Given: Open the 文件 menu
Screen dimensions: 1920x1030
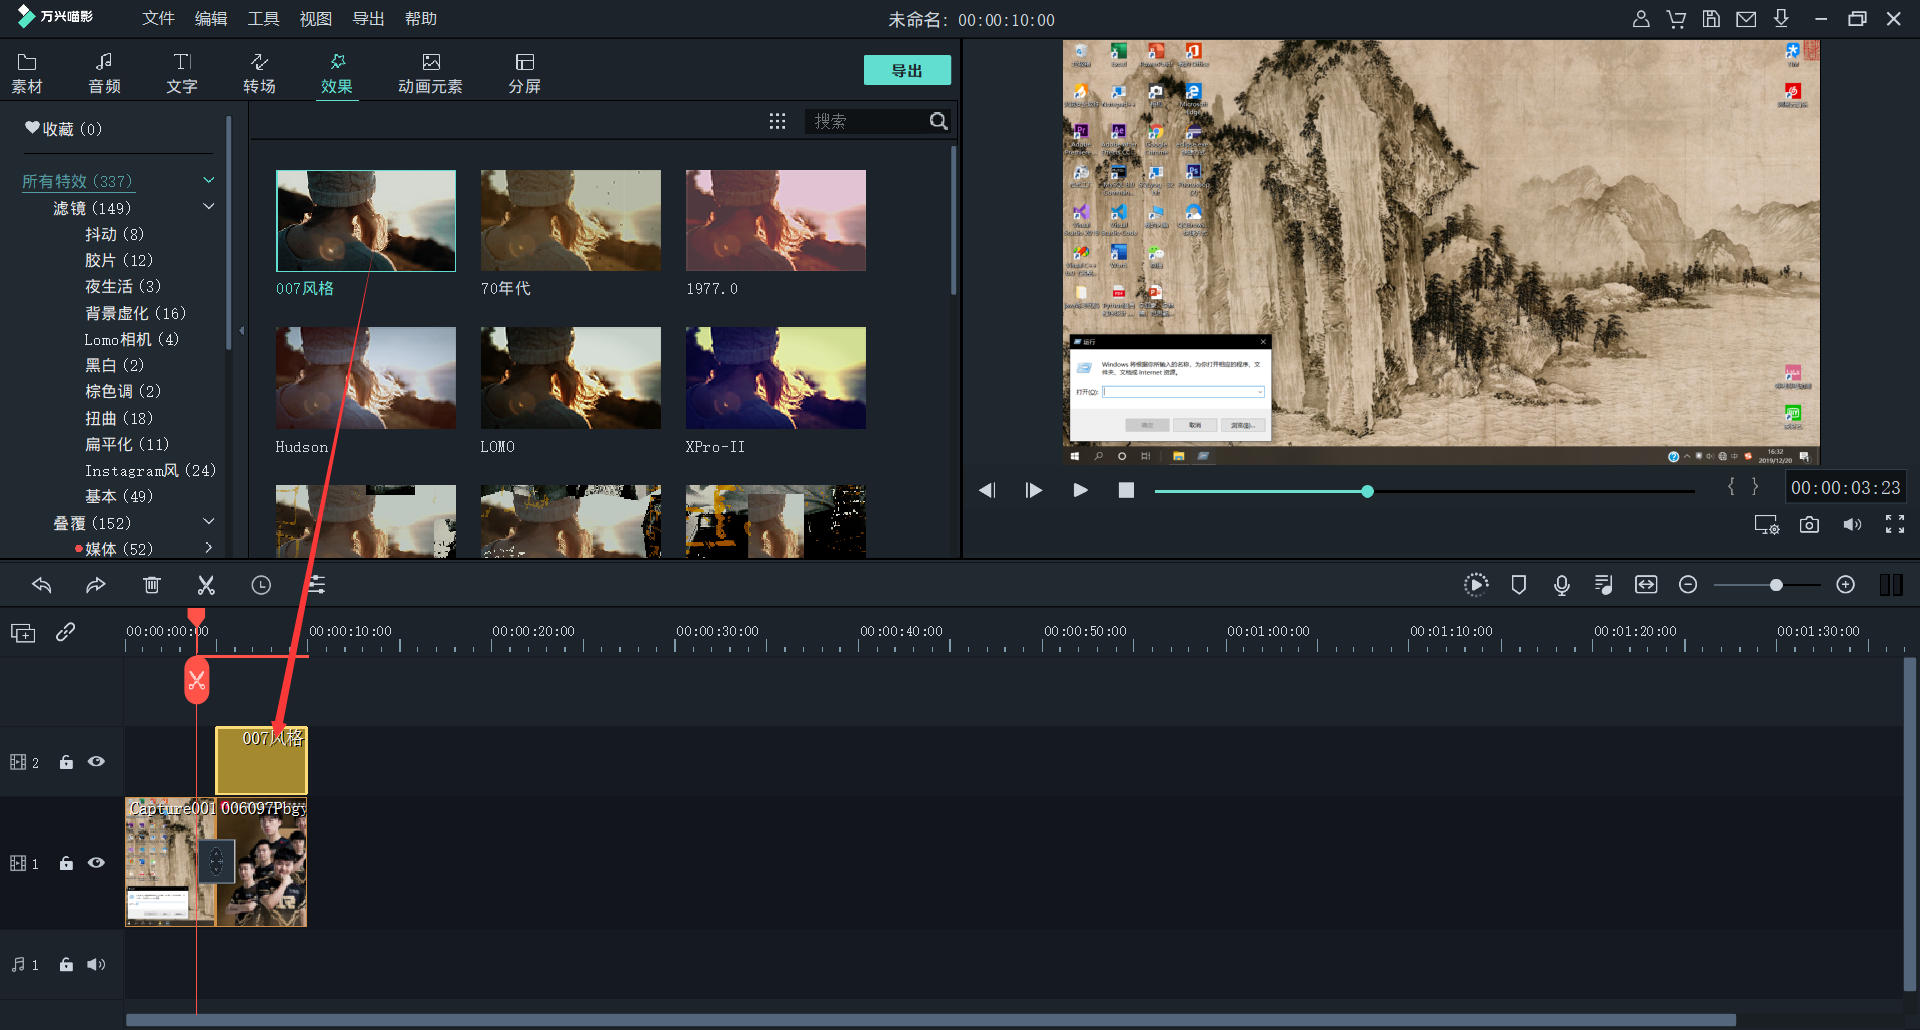Looking at the screenshot, I should coord(158,19).
